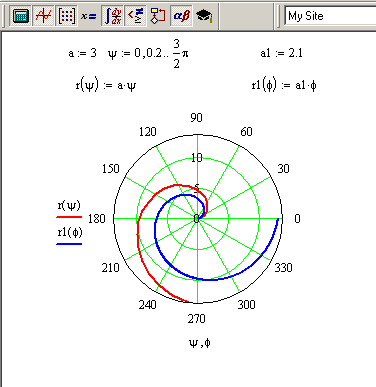This screenshot has height=387, width=376.
Task: Click the r(ψ) legend label
Action: 69,205
